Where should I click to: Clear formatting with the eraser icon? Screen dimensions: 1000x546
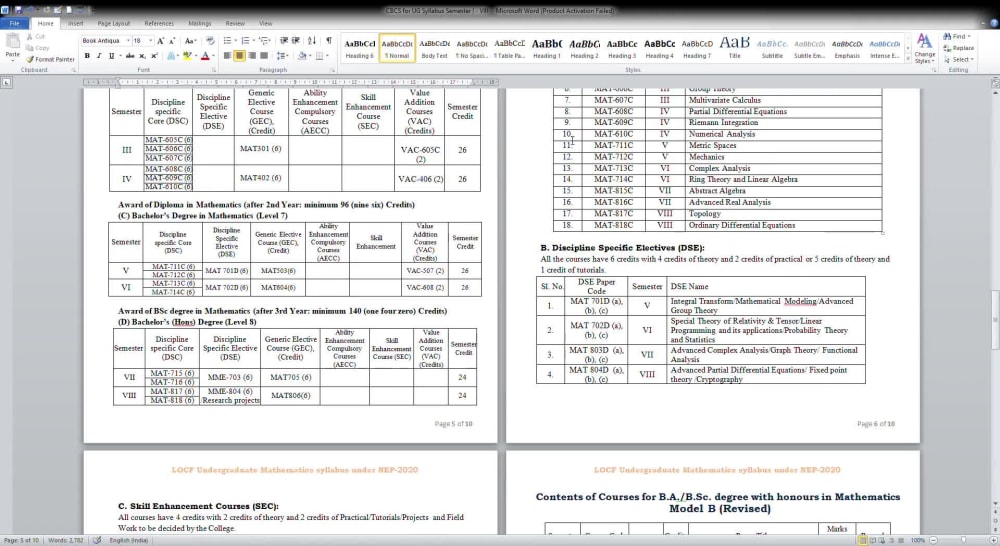(210, 41)
